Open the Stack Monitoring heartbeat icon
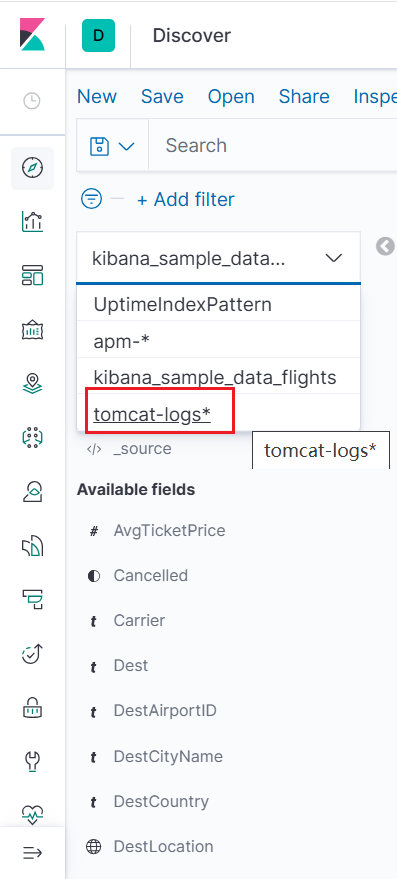397x879 pixels. tap(33, 813)
